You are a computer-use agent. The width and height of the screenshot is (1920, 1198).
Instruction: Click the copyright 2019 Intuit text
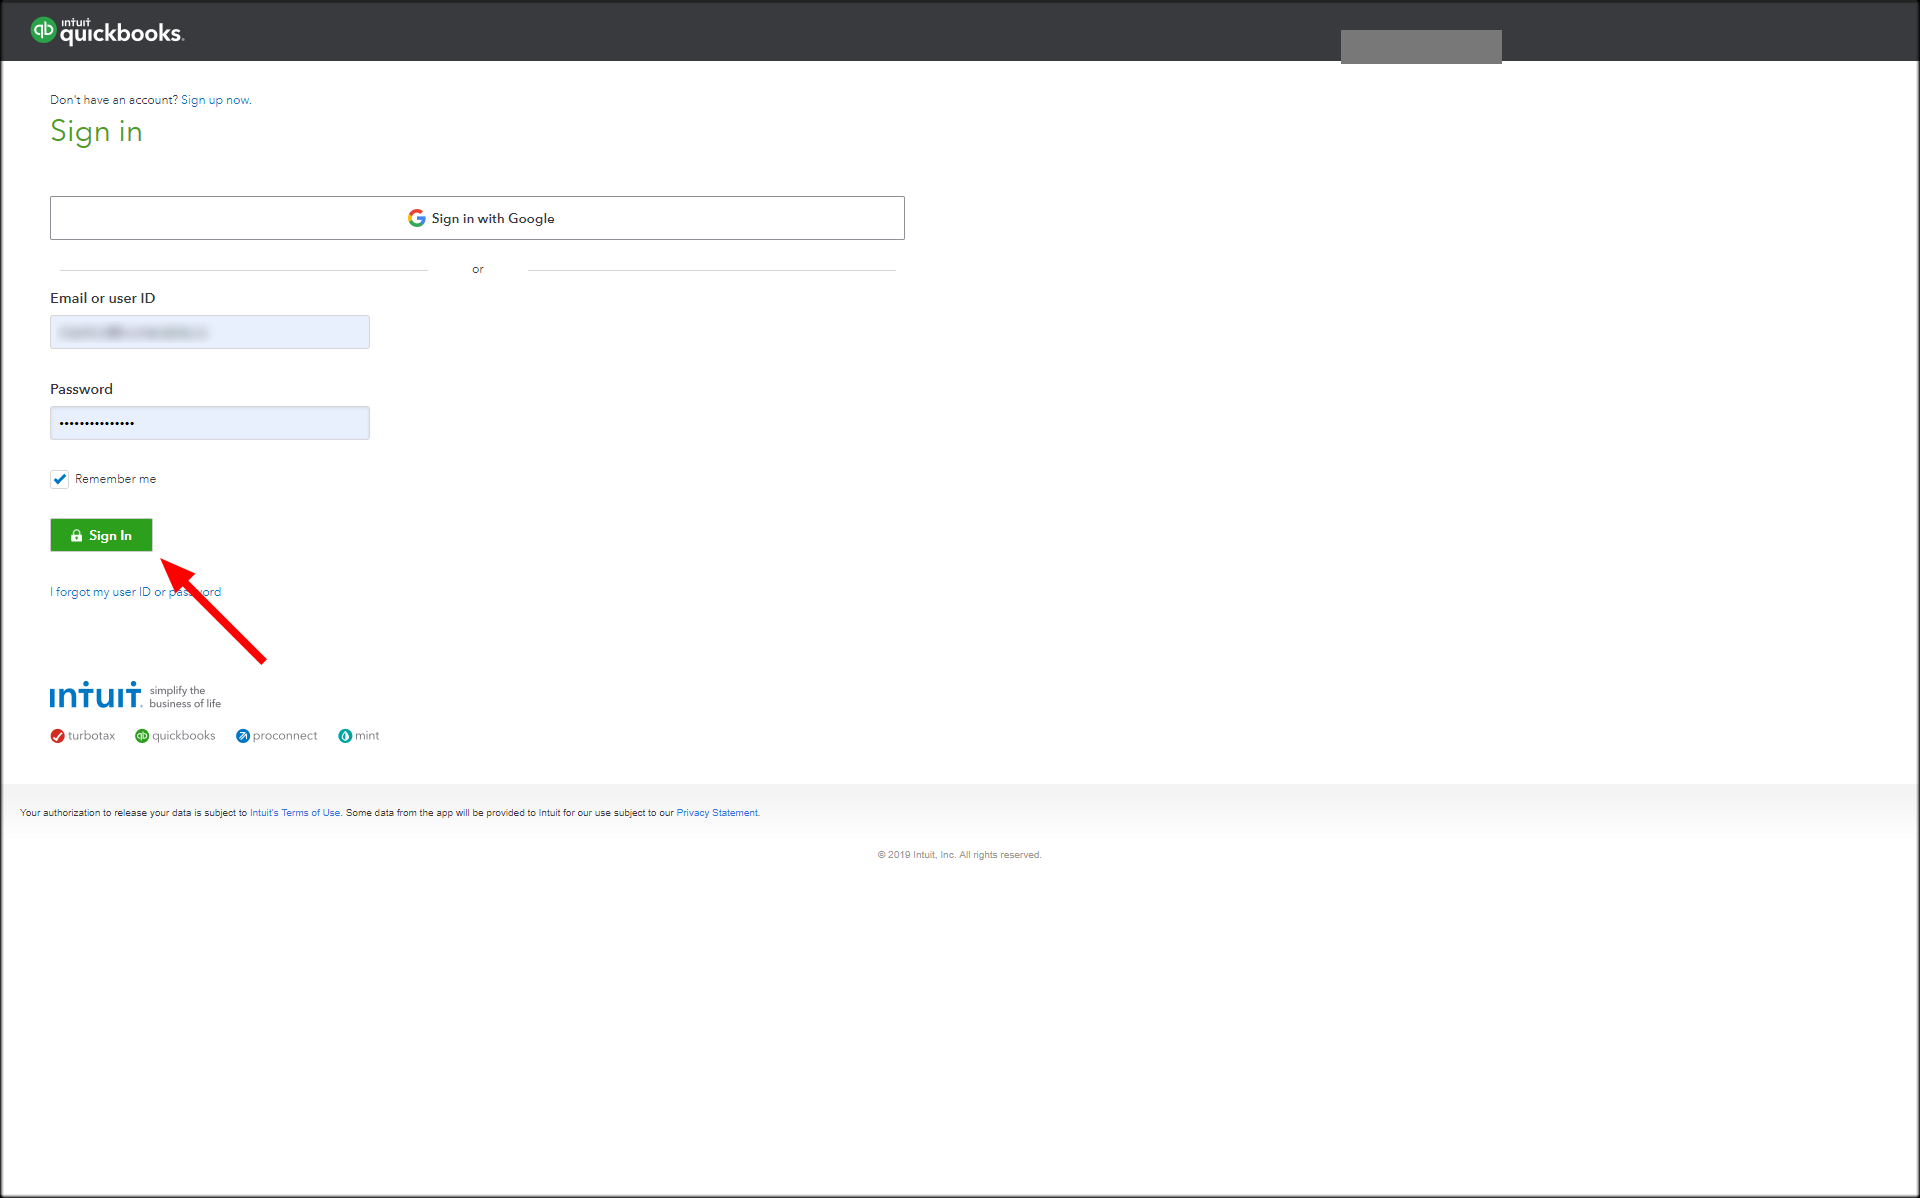pos(960,855)
